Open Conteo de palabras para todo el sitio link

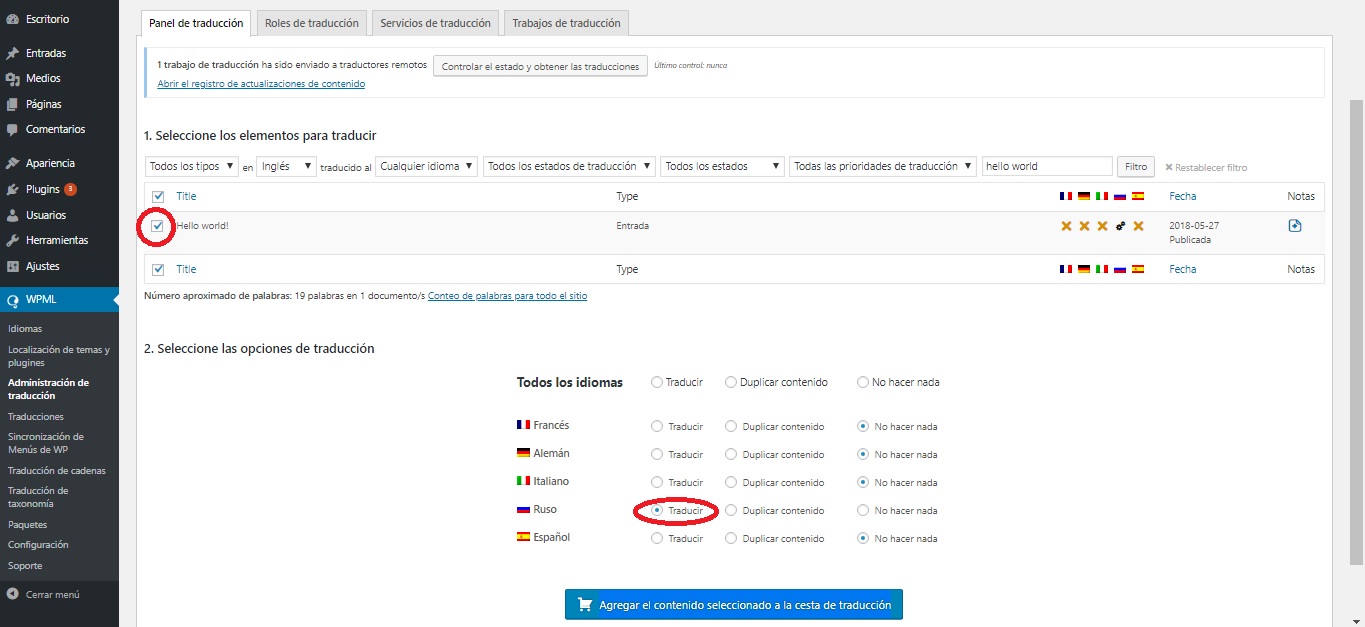[x=507, y=296]
